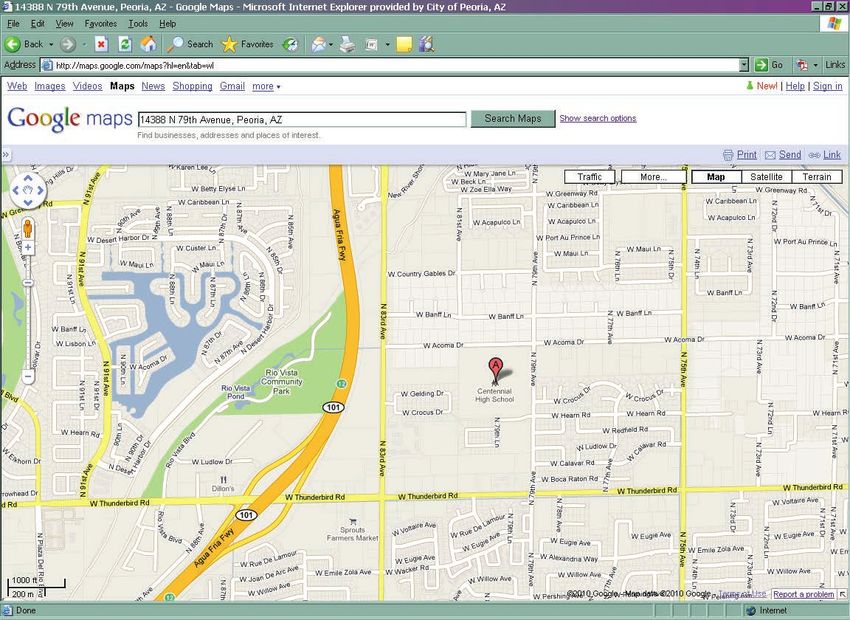The height and width of the screenshot is (620, 850).
Task: Click Centennial High School map label
Action: (494, 395)
